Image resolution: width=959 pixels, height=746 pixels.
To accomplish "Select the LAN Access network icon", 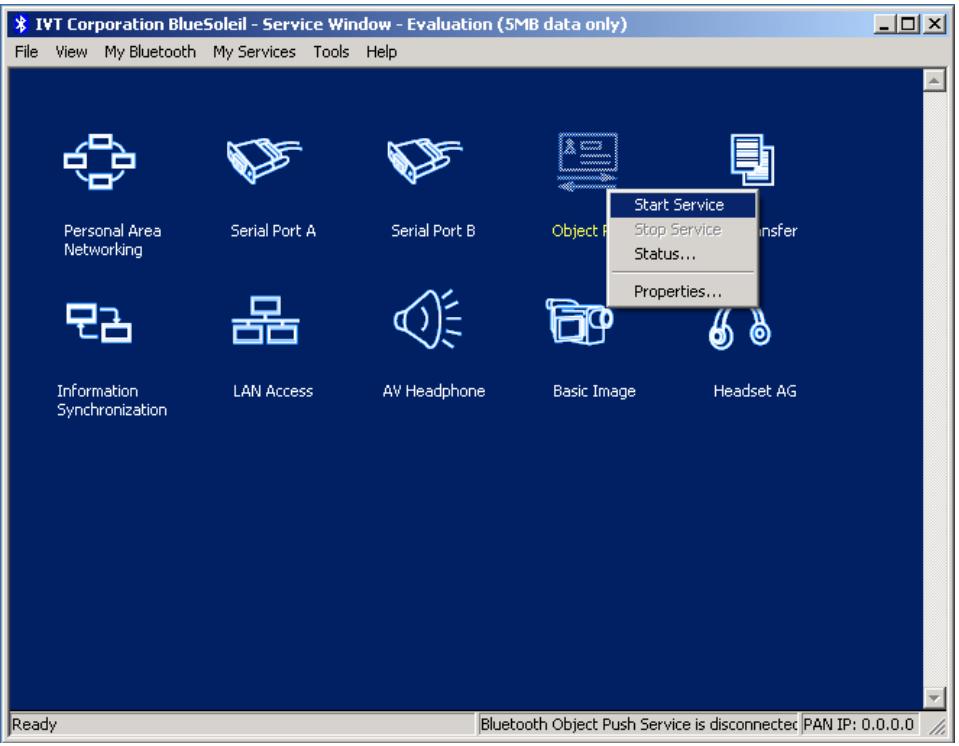I will pos(265,320).
